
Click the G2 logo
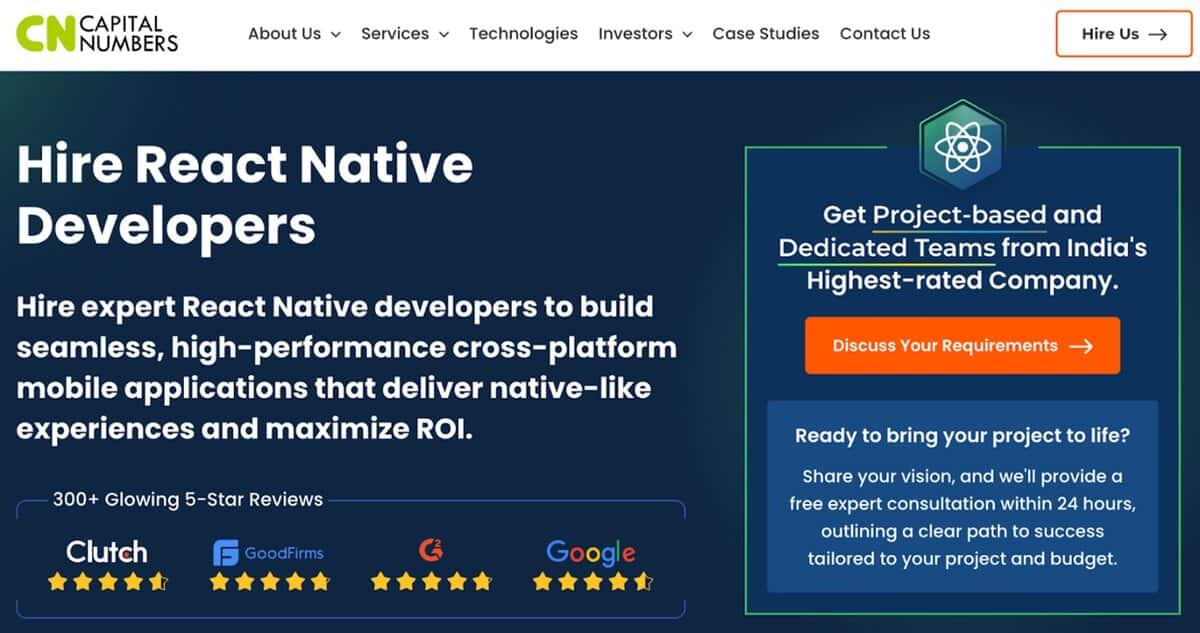tap(430, 551)
